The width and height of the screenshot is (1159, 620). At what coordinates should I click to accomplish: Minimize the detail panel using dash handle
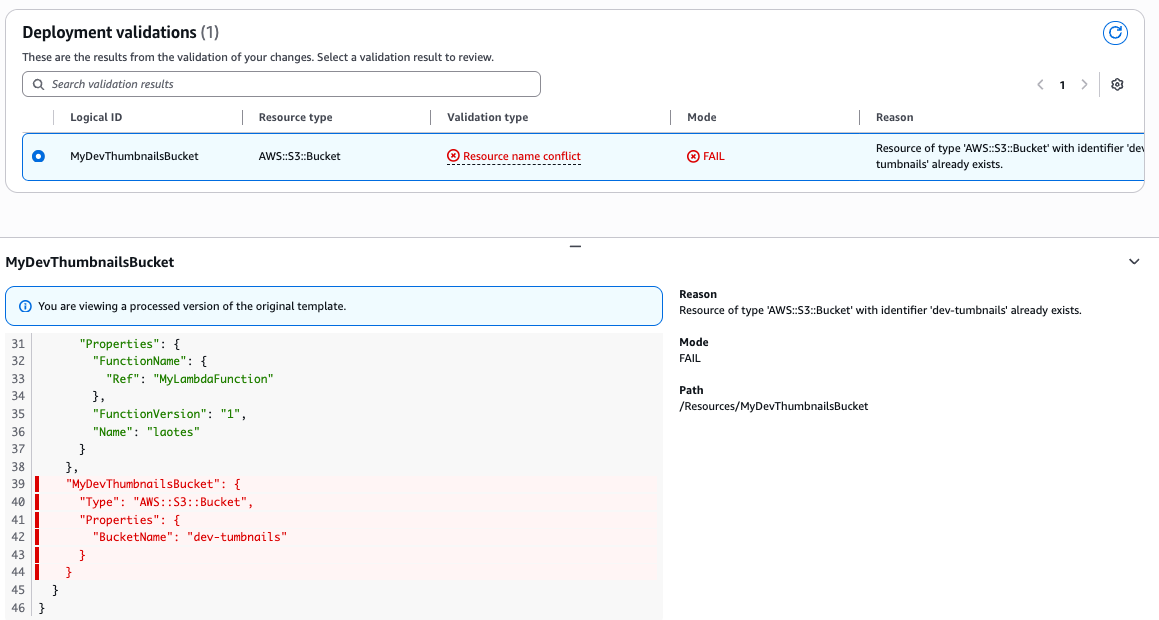(x=575, y=244)
